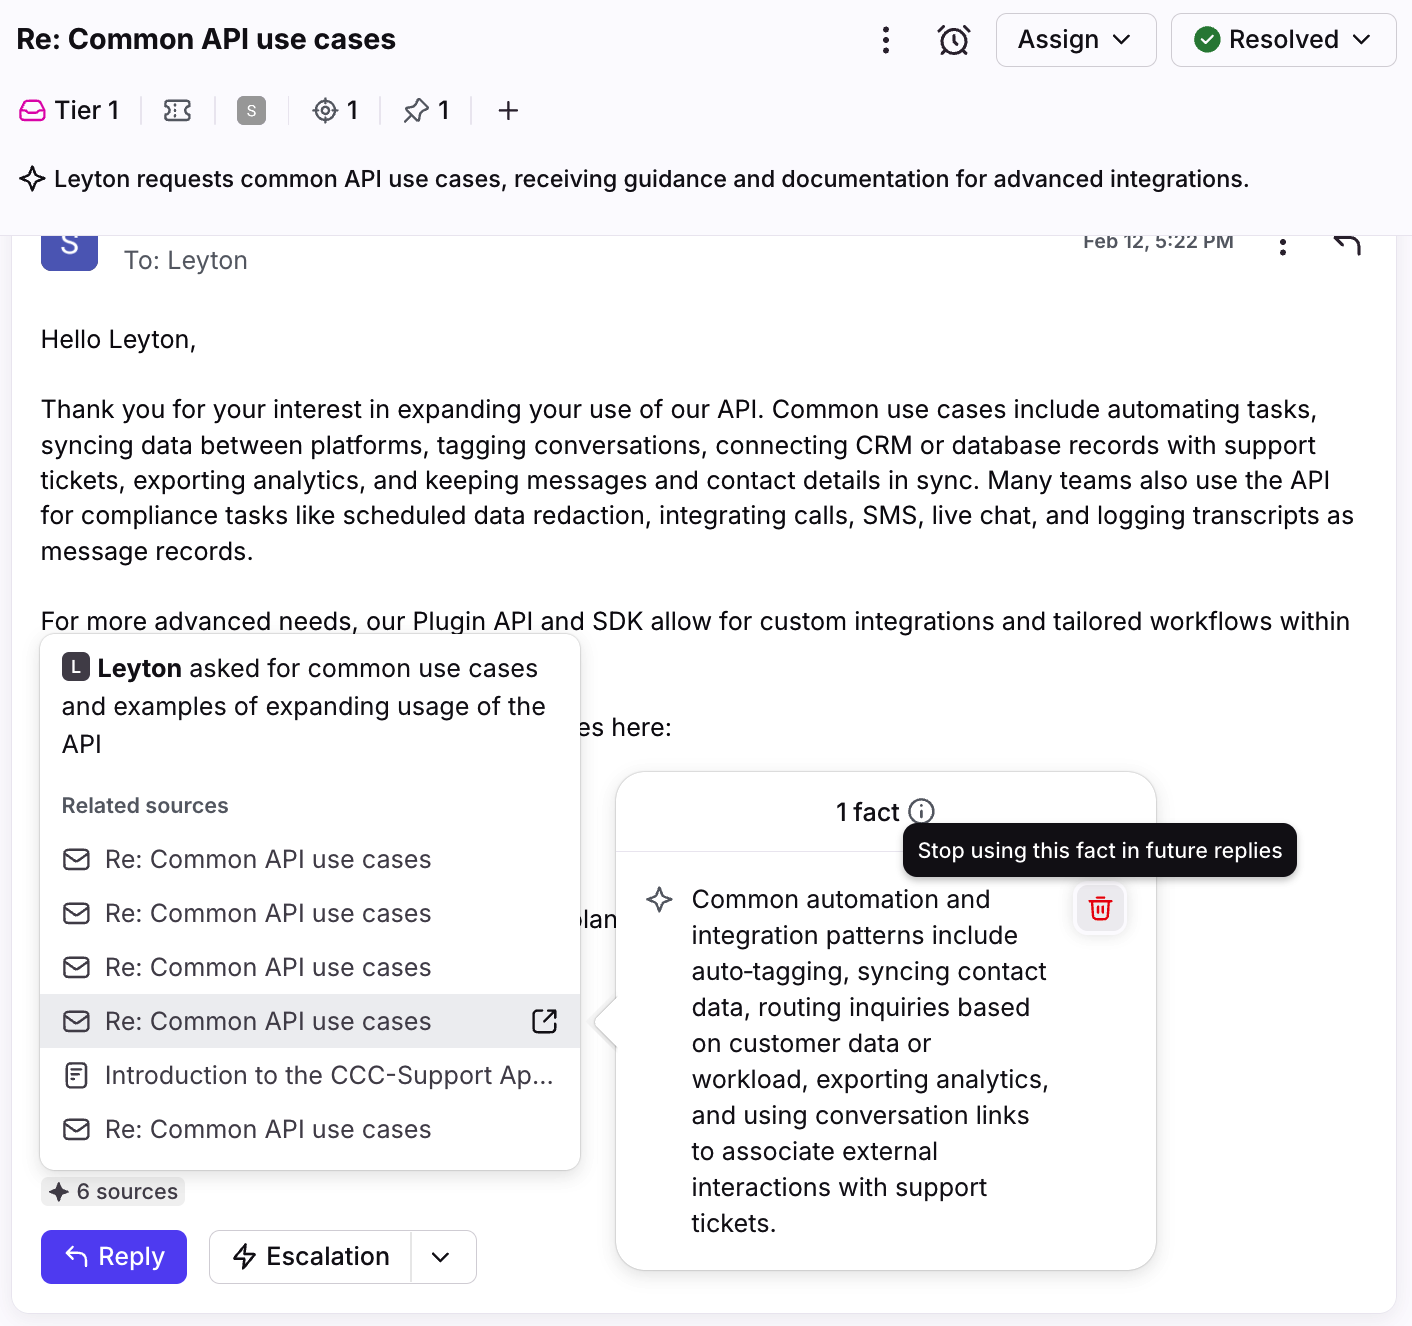Select the first Re: Common API use cases source
Image resolution: width=1412 pixels, height=1326 pixels.
coord(268,859)
